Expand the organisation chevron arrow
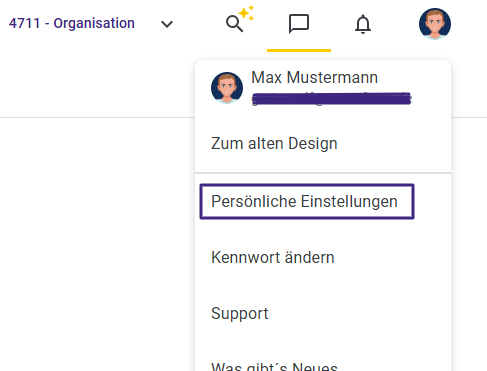Image resolution: width=487 pixels, height=371 pixels. (167, 24)
